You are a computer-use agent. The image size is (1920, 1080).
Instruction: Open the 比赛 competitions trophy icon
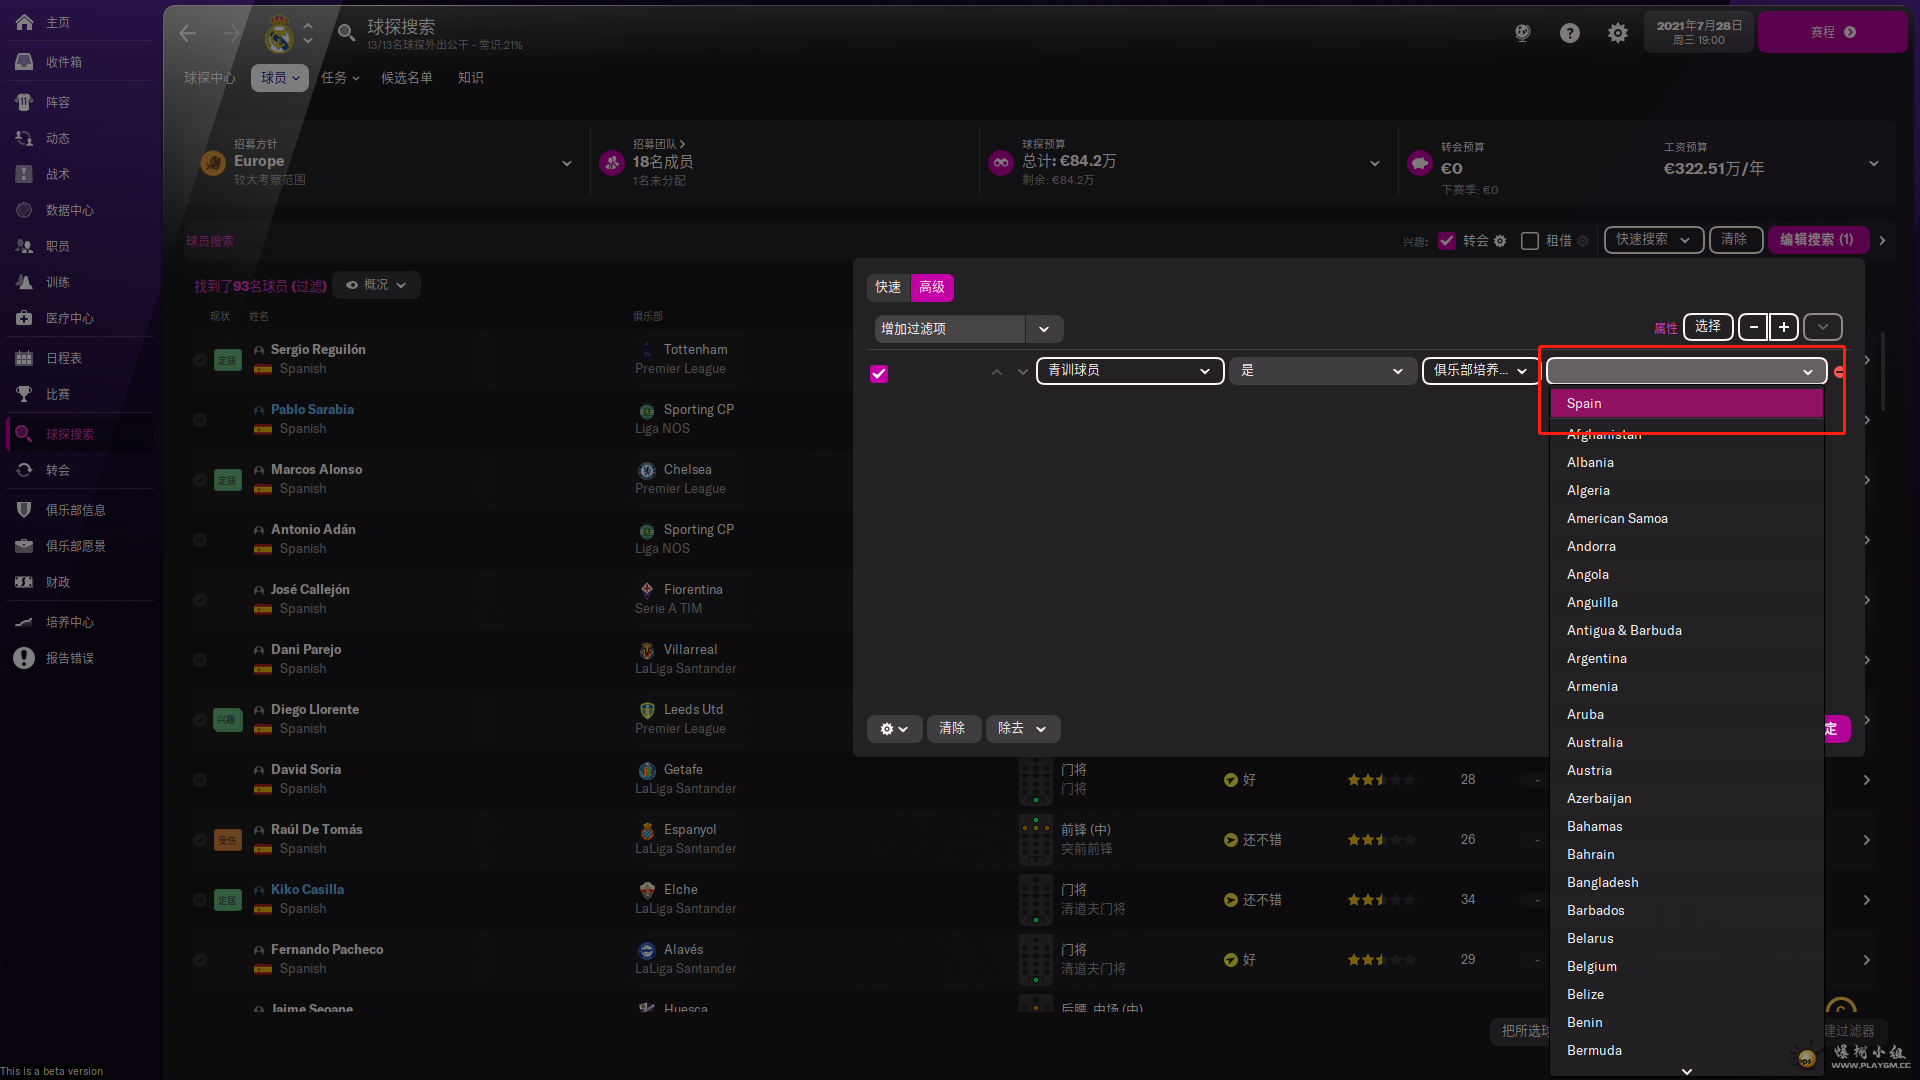[x=24, y=394]
